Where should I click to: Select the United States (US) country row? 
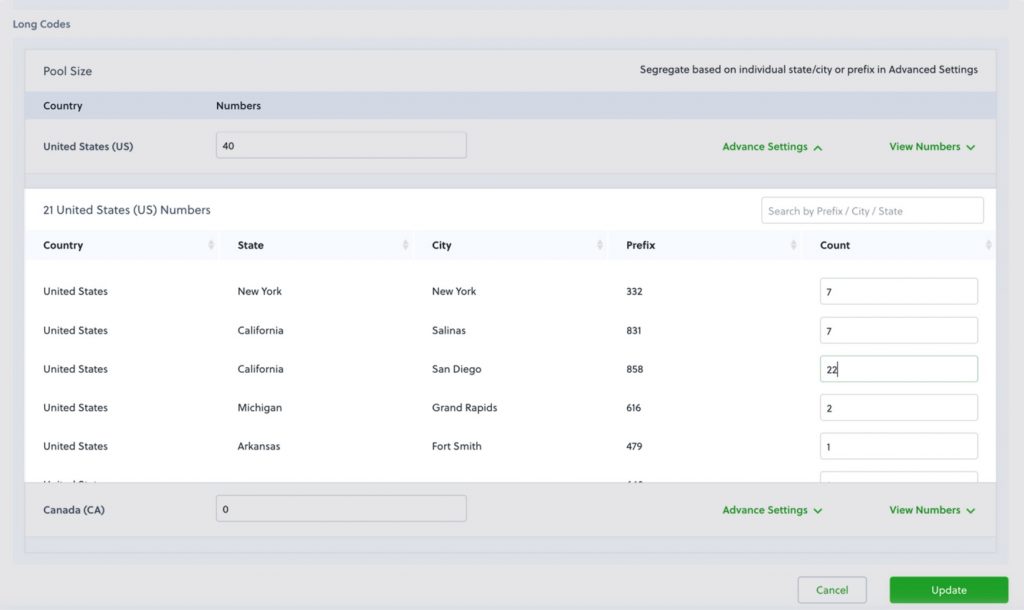click(x=88, y=146)
